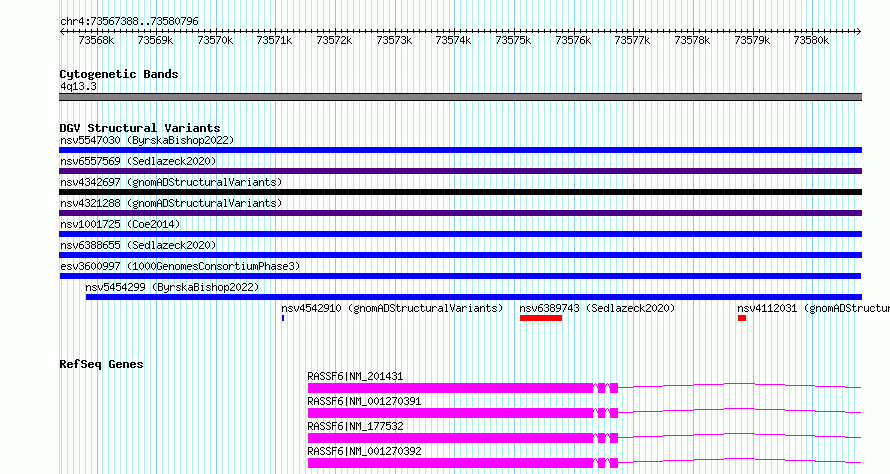
Task: Click the 73575k ruler tick label
Action: point(513,40)
